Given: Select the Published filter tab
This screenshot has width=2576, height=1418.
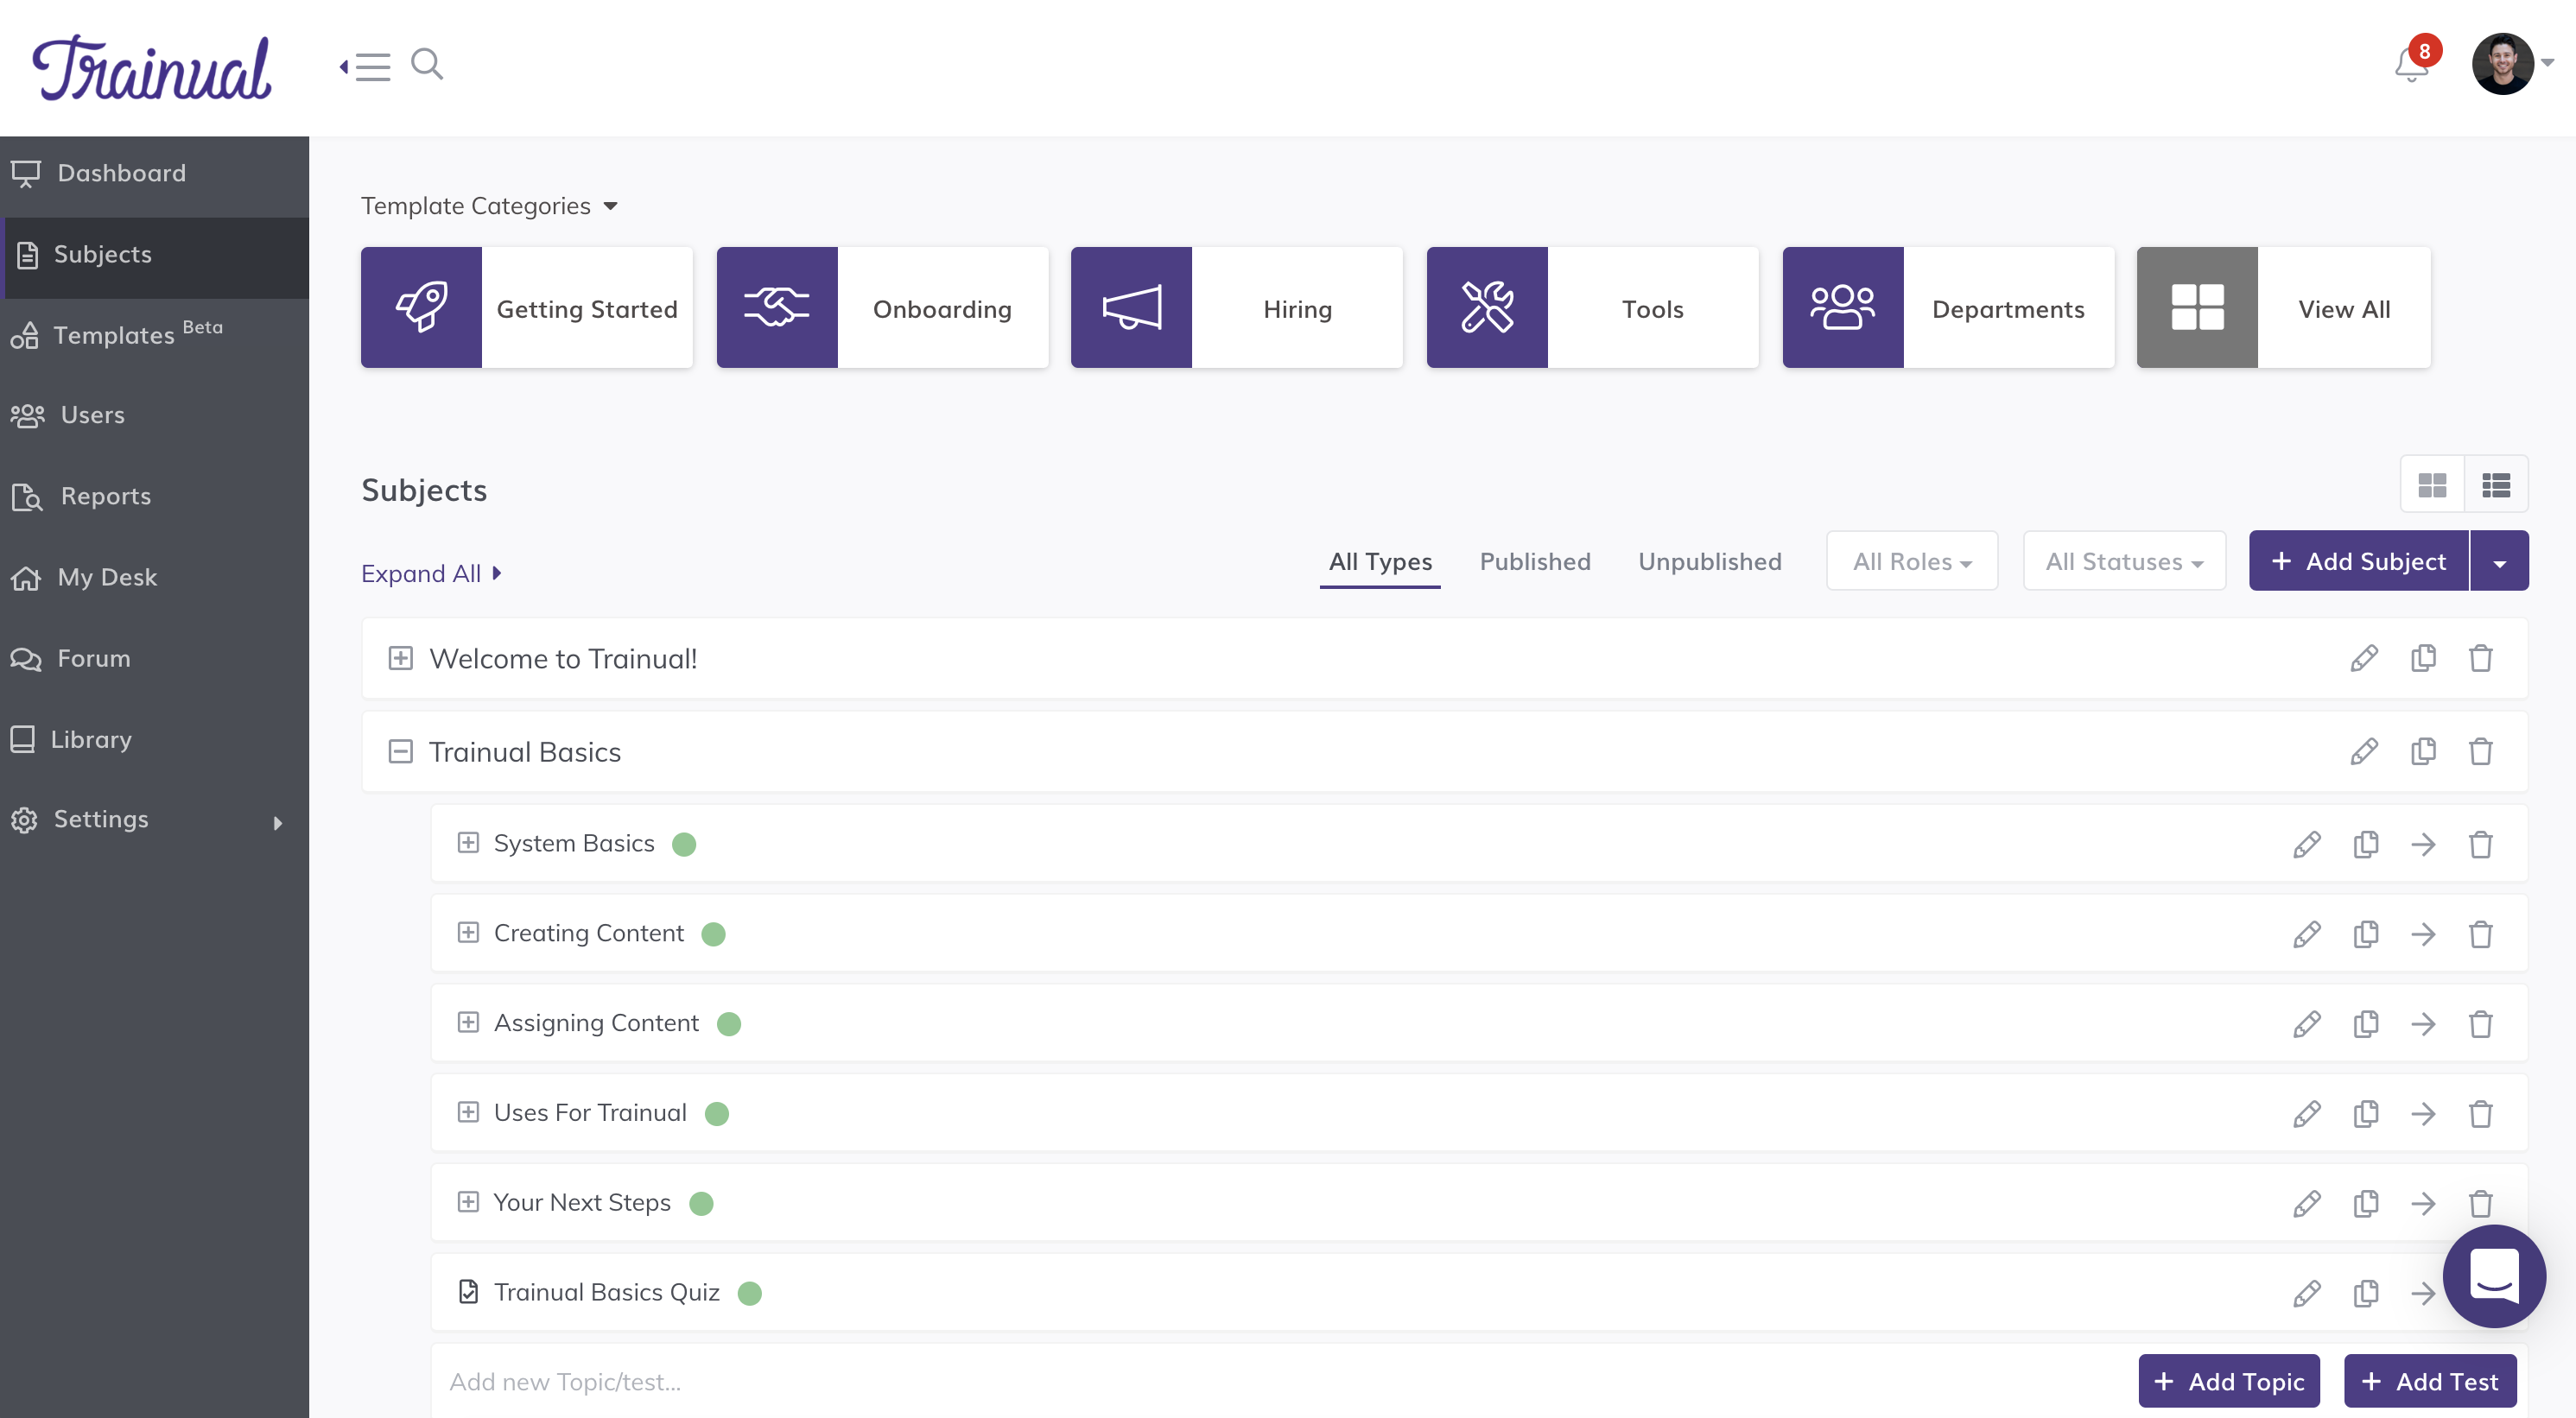Looking at the screenshot, I should click(1534, 562).
